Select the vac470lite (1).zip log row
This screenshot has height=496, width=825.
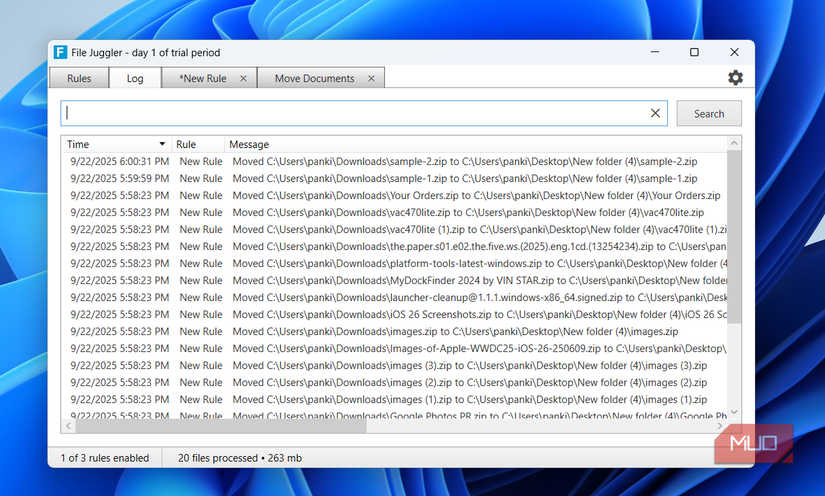coord(395,229)
